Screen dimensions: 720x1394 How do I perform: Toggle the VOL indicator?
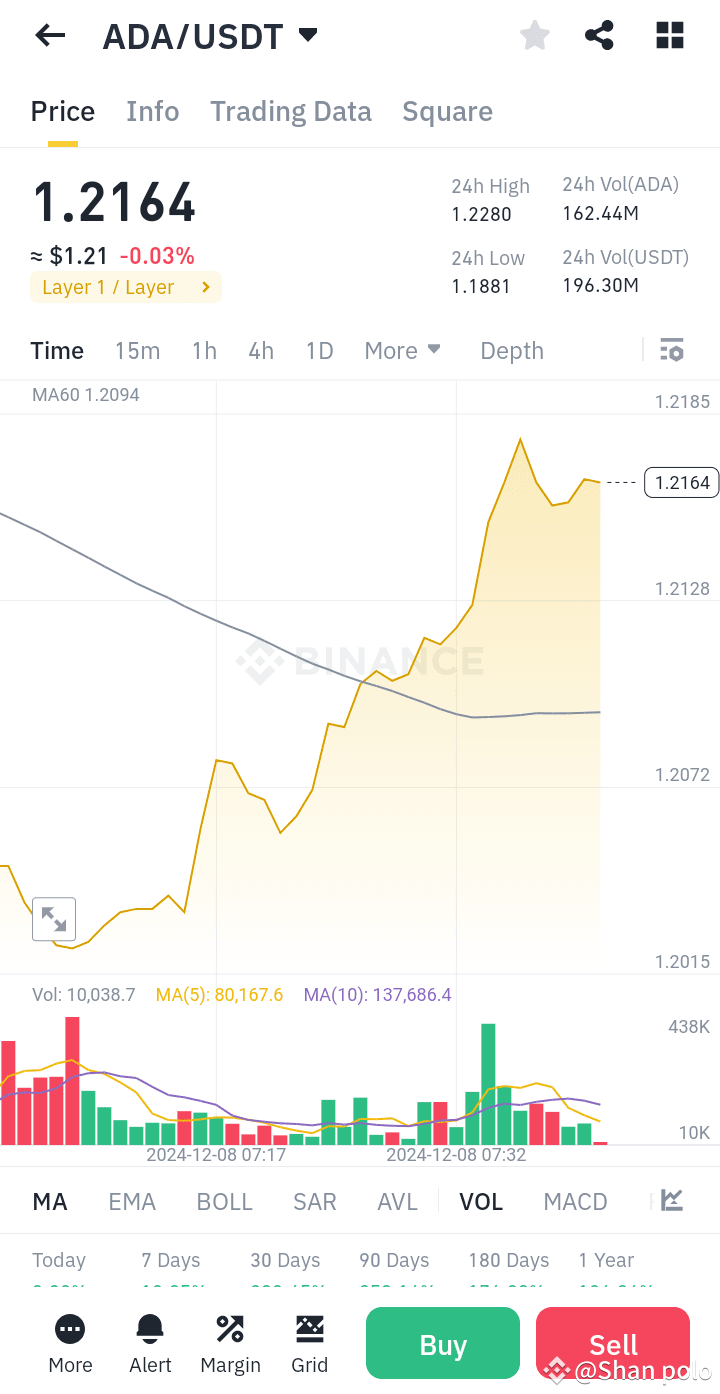pyautogui.click(x=481, y=1200)
